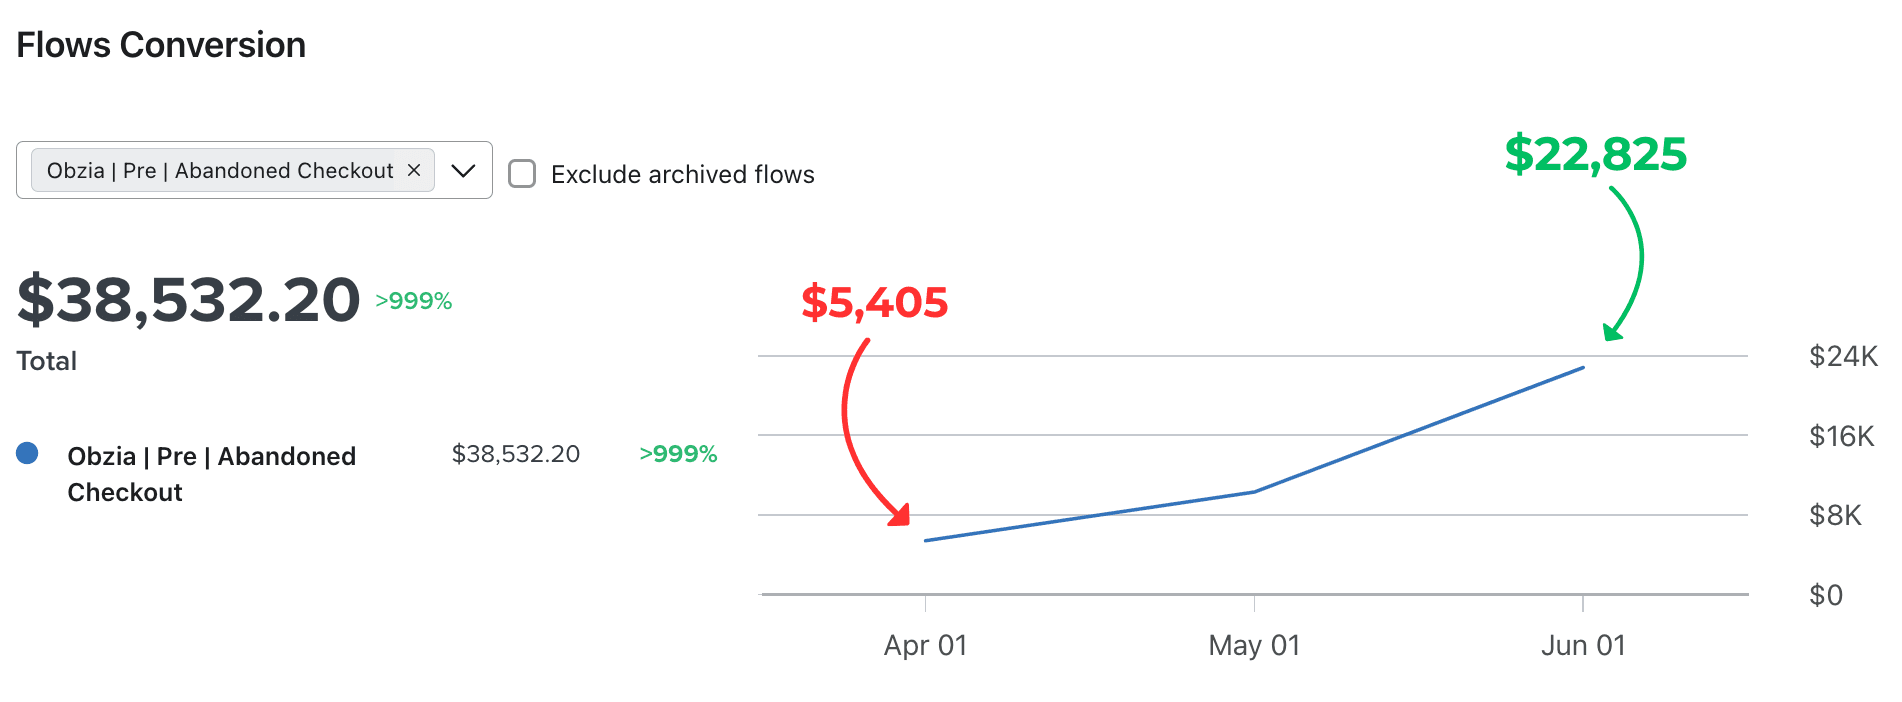Click the red $5,405 annotation
The height and width of the screenshot is (702, 1902).
(875, 302)
